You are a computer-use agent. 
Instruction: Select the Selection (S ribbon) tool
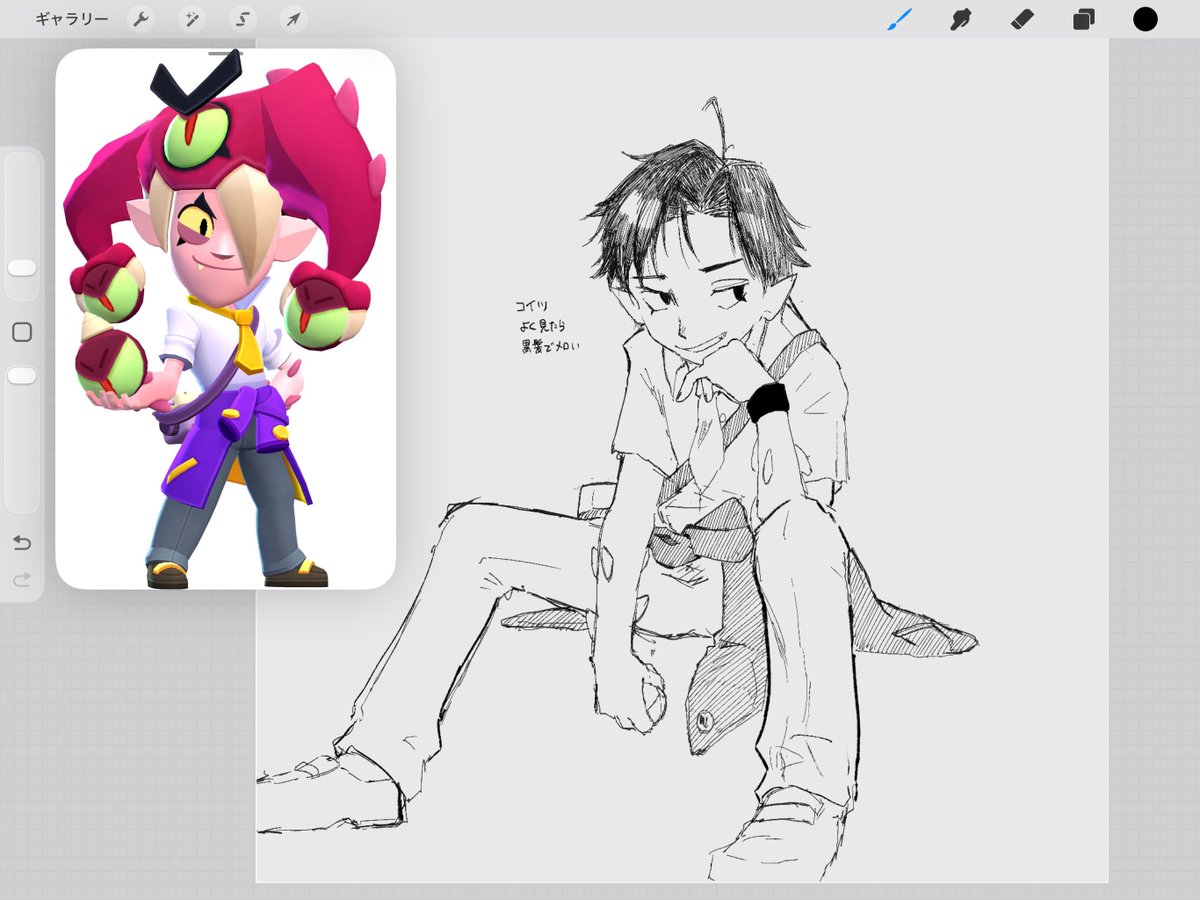tap(243, 19)
